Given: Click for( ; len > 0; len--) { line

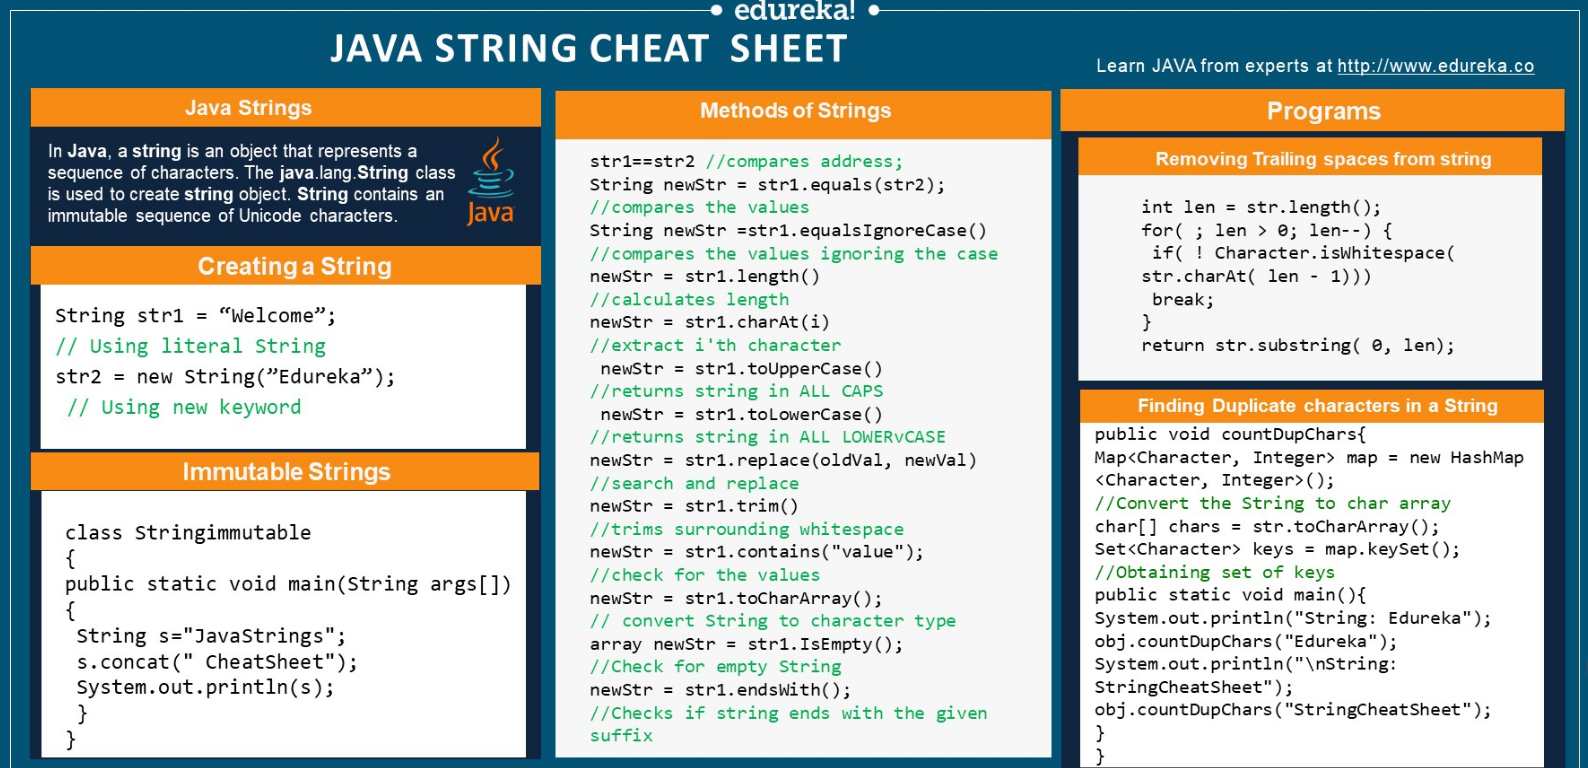Looking at the screenshot, I should 1267,231.
